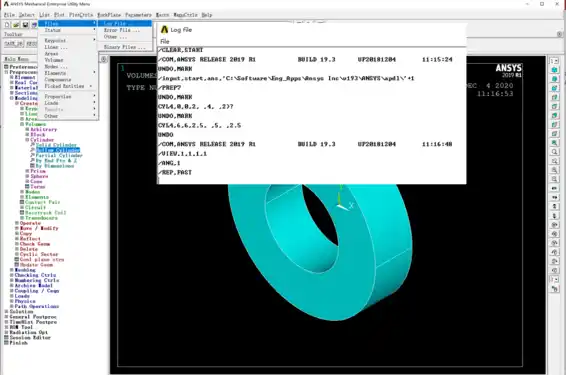This screenshot has width=566, height=375.
Task: Click the SAVE_DB toolbar button
Action: coord(14,43)
